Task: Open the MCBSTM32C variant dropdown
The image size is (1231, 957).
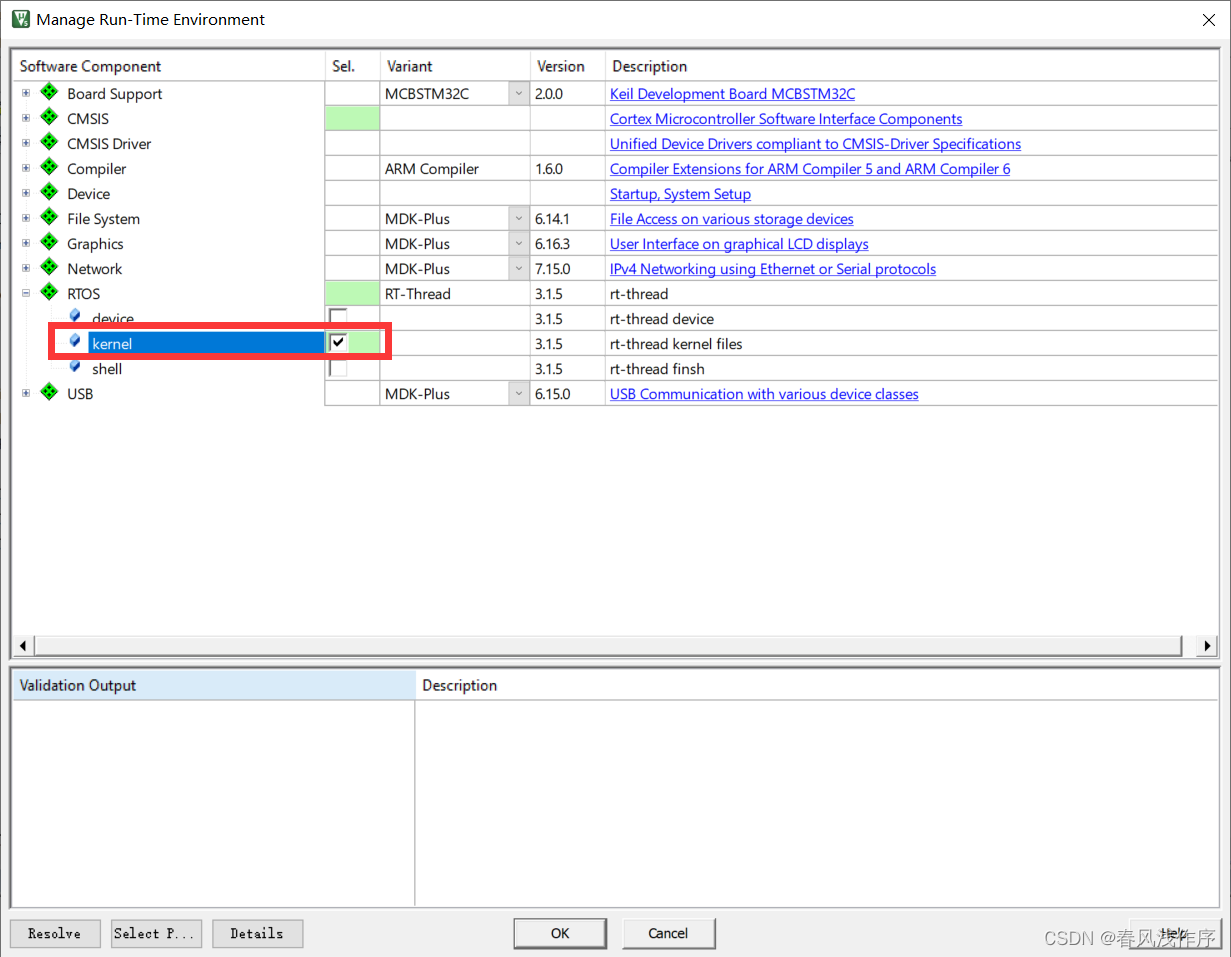Action: tap(519, 94)
